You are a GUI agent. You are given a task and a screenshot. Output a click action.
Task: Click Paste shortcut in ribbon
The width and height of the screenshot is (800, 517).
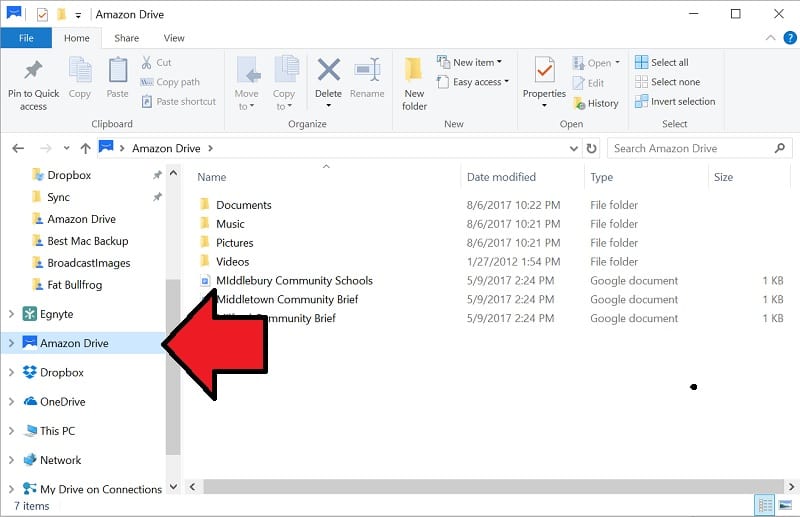[179, 102]
